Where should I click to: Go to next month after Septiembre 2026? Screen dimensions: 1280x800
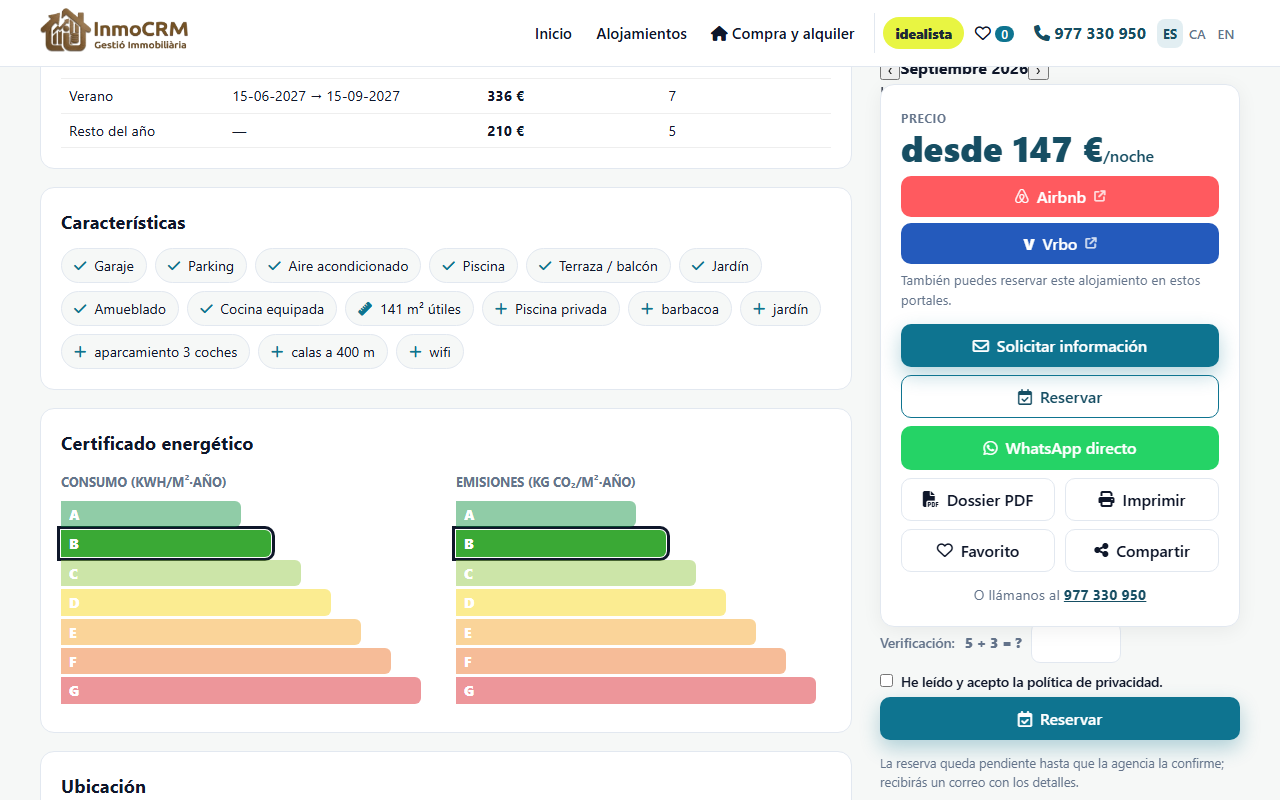click(1038, 71)
